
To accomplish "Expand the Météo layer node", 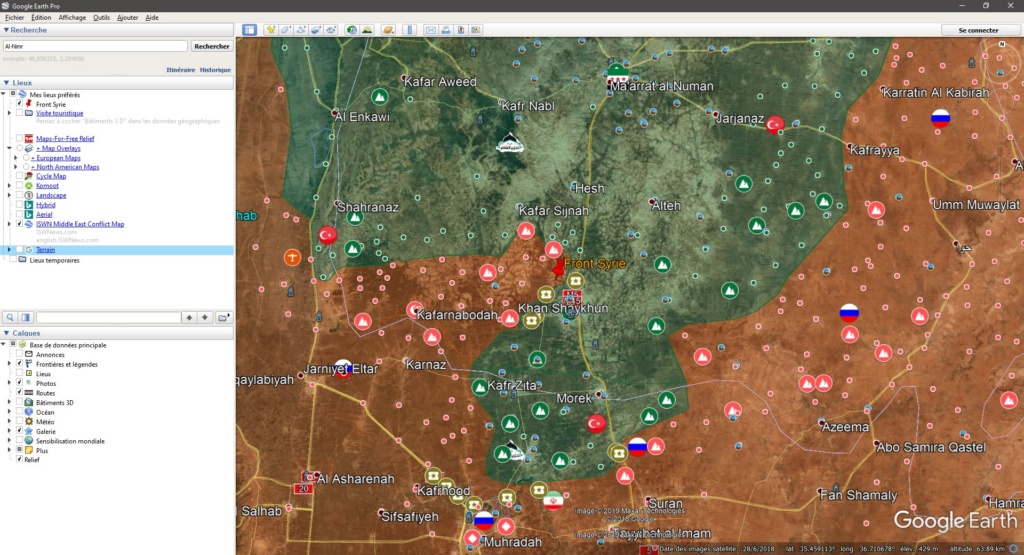I will pos(10,422).
